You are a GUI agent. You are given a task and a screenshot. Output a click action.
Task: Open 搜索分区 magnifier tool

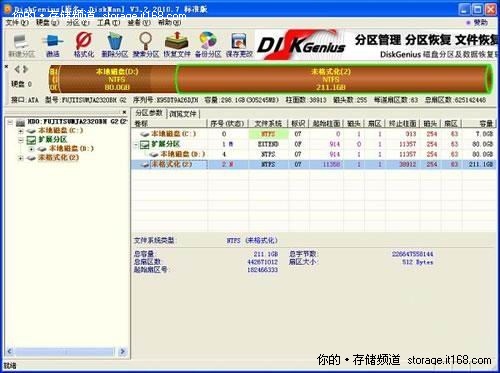click(145, 45)
